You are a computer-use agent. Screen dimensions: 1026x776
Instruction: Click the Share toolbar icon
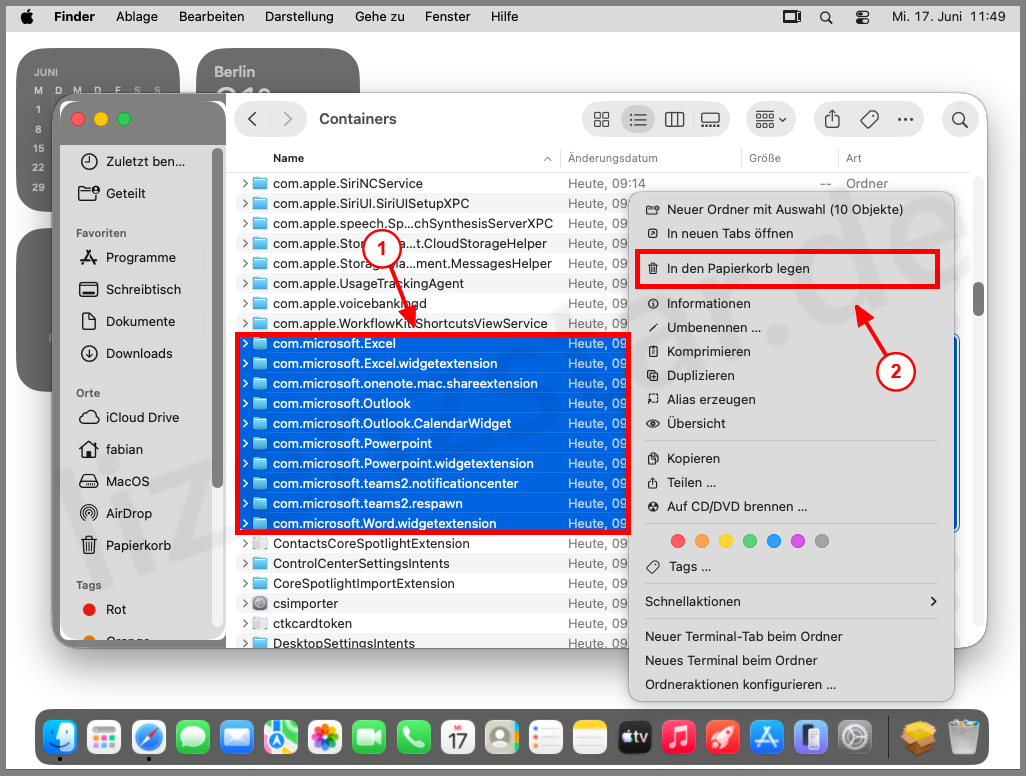(832, 120)
